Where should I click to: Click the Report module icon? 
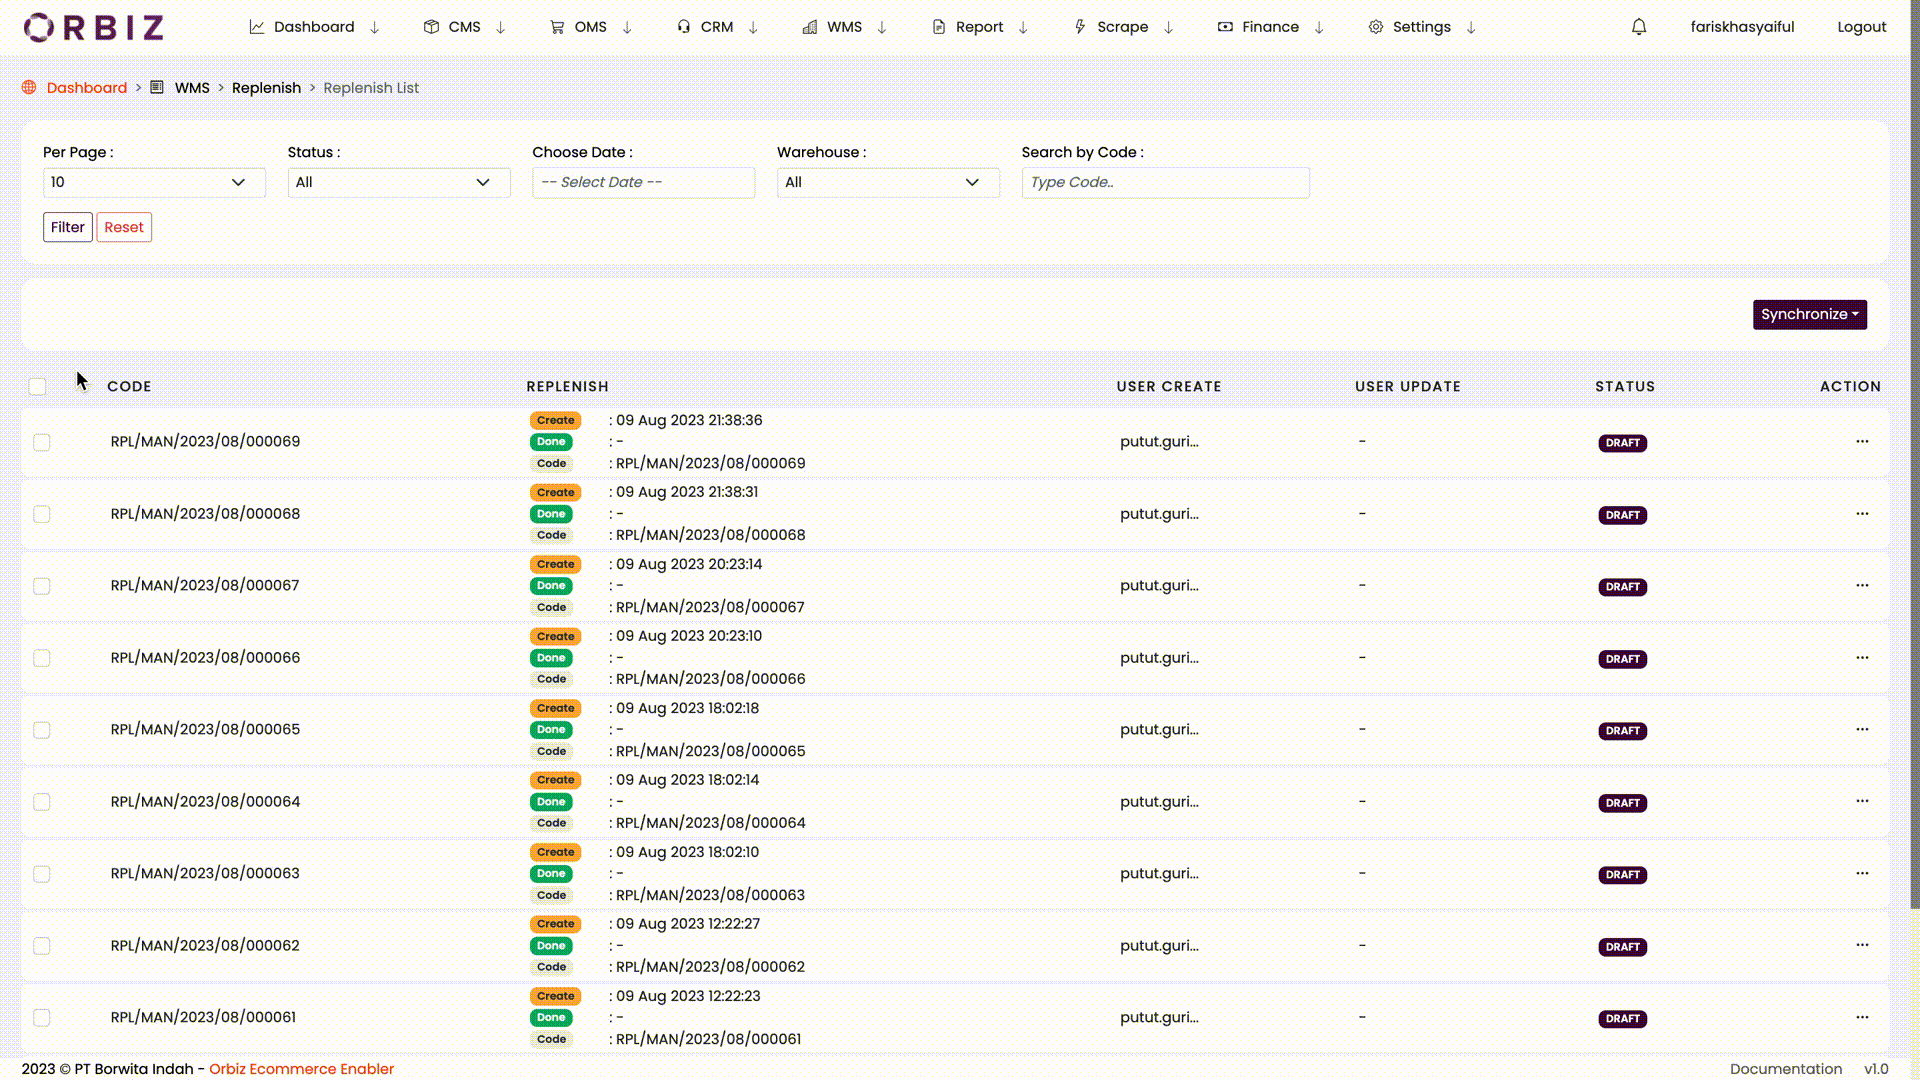(936, 26)
